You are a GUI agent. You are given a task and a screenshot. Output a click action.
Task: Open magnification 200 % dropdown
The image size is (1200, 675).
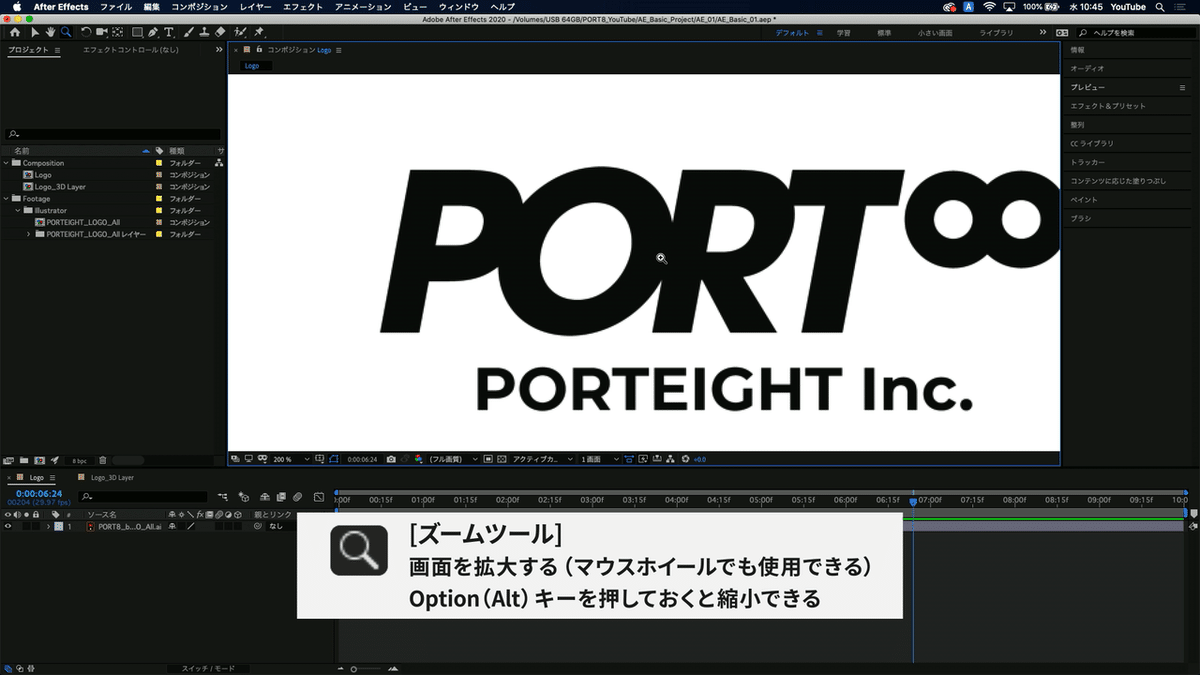click(289, 459)
